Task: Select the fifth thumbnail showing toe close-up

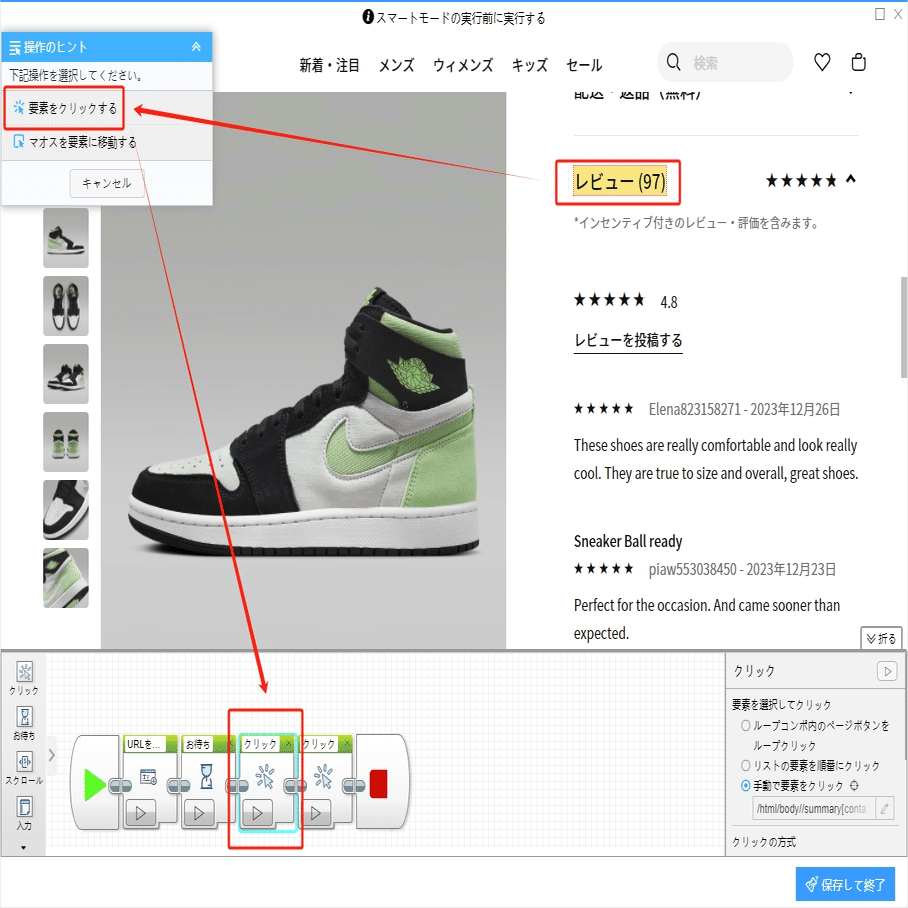Action: (66, 510)
